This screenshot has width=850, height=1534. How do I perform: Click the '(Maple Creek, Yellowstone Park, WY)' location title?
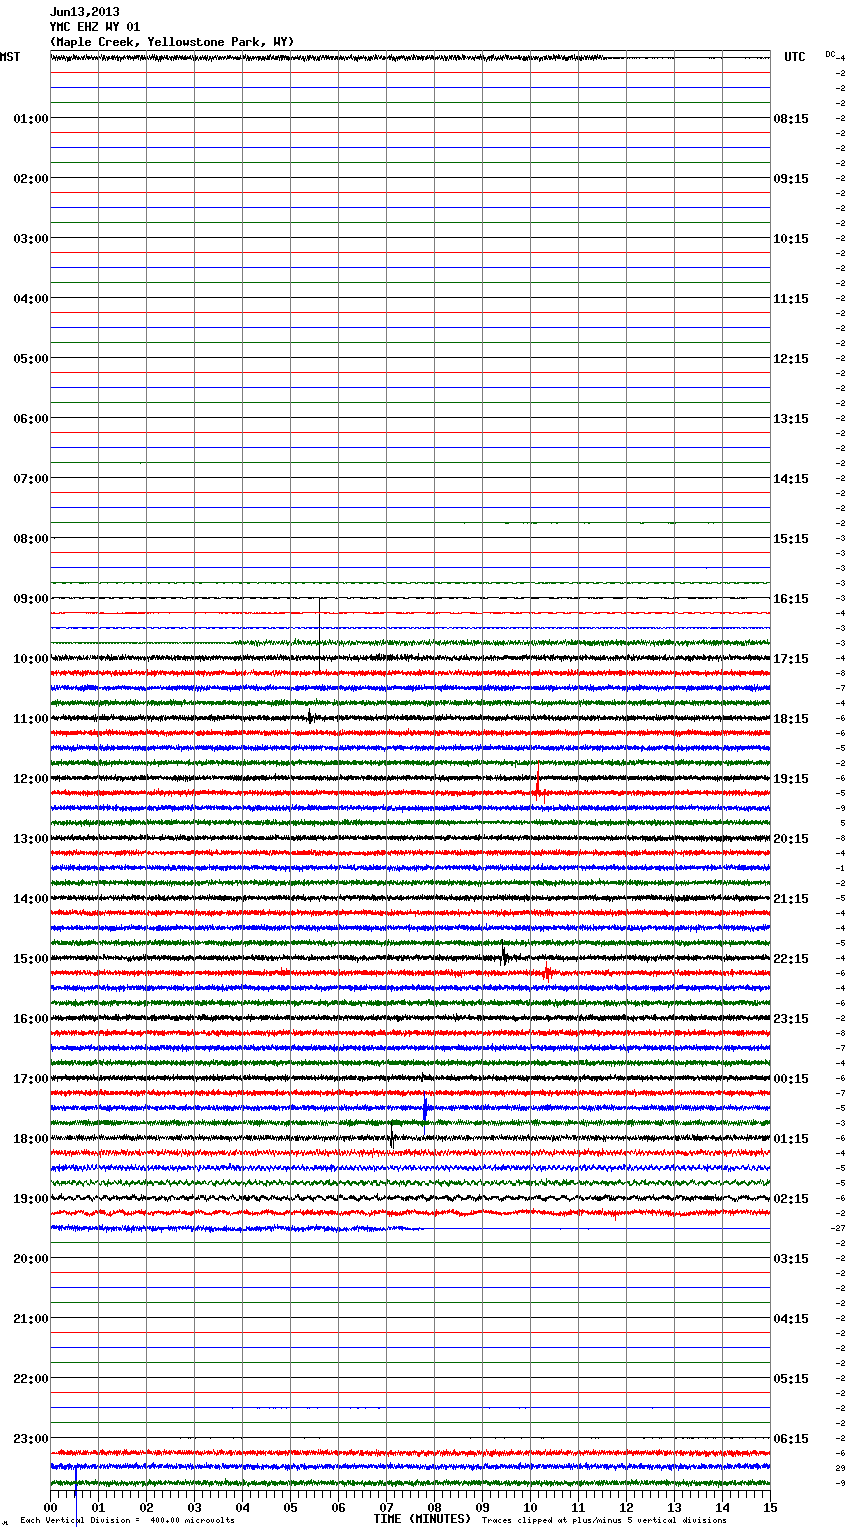coord(172,42)
